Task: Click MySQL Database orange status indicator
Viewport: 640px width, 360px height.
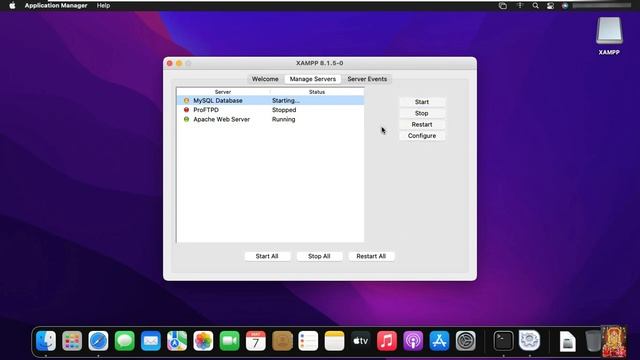Action: pos(187,100)
